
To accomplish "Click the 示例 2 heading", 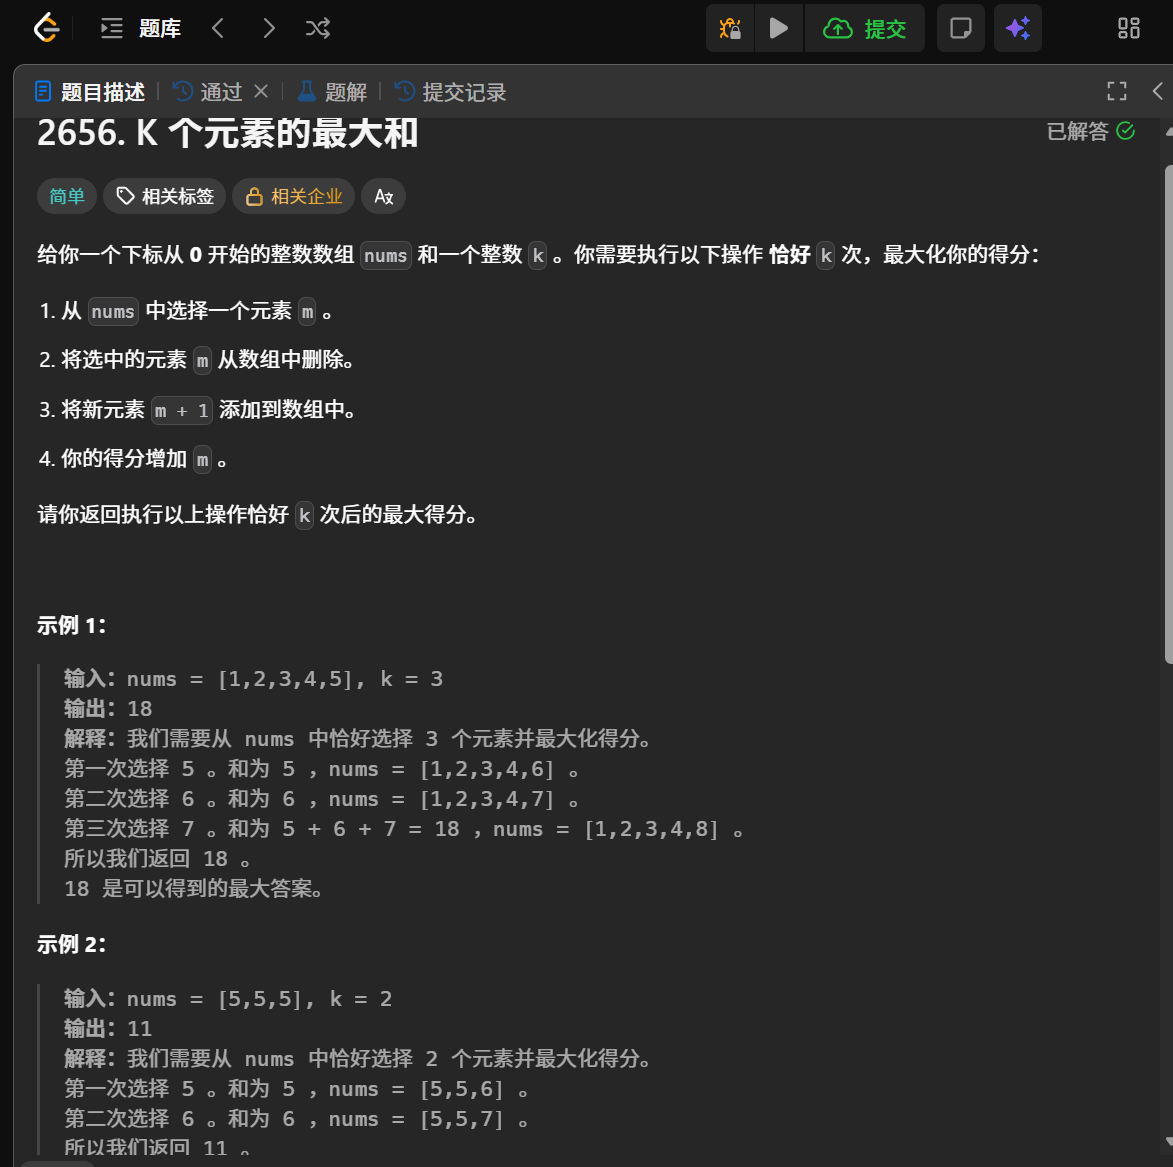I will coord(72,944).
